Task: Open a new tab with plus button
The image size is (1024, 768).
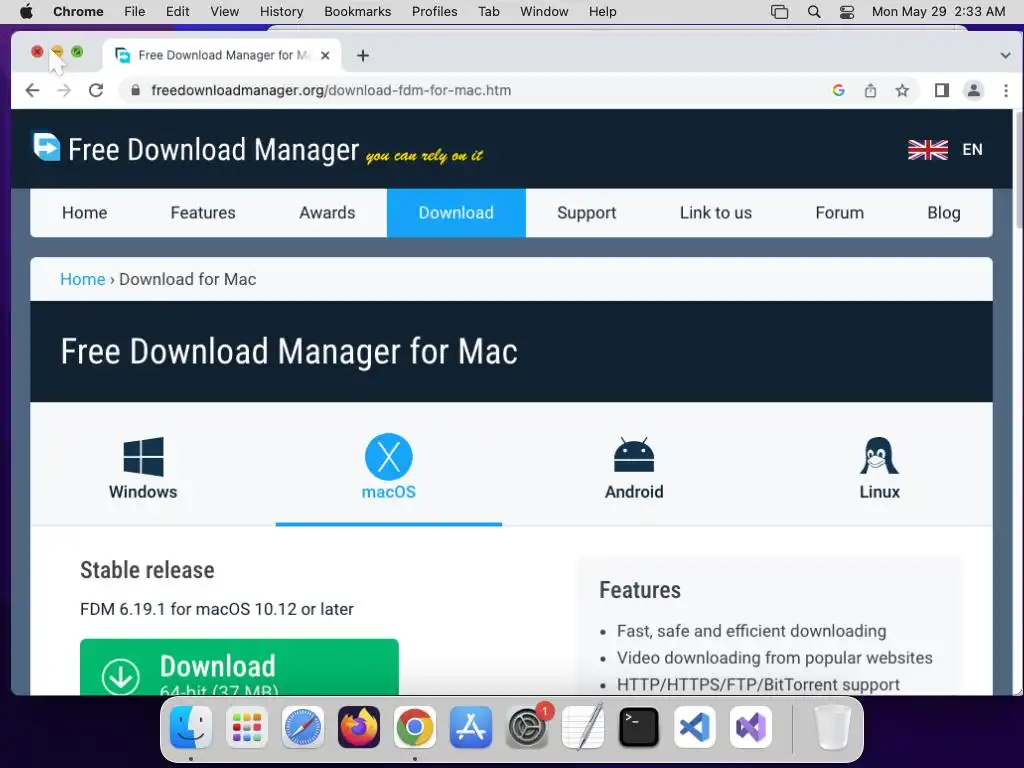Action: point(363,56)
